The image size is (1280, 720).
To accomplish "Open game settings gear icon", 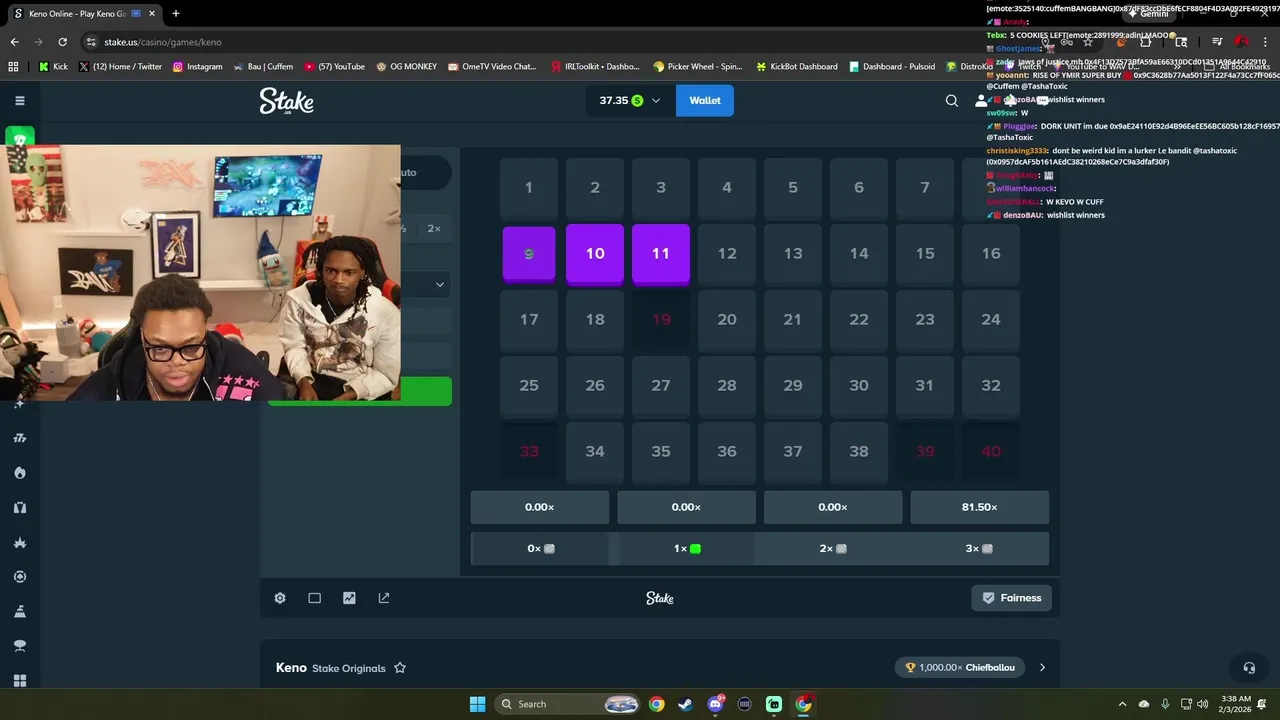I will pos(280,598).
